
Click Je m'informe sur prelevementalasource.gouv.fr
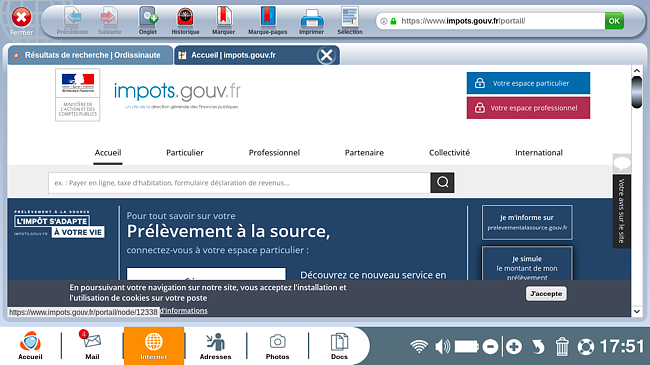(527, 222)
